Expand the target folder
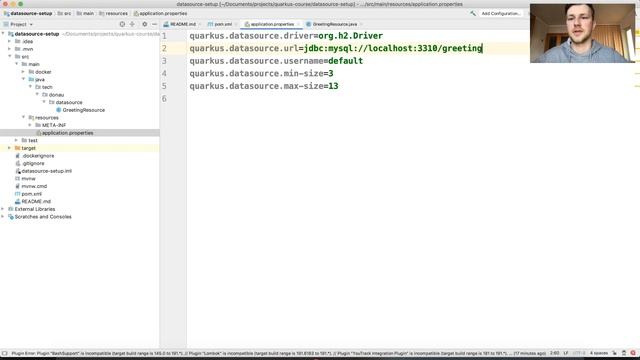Screen dimensions: 640x360 [10, 148]
